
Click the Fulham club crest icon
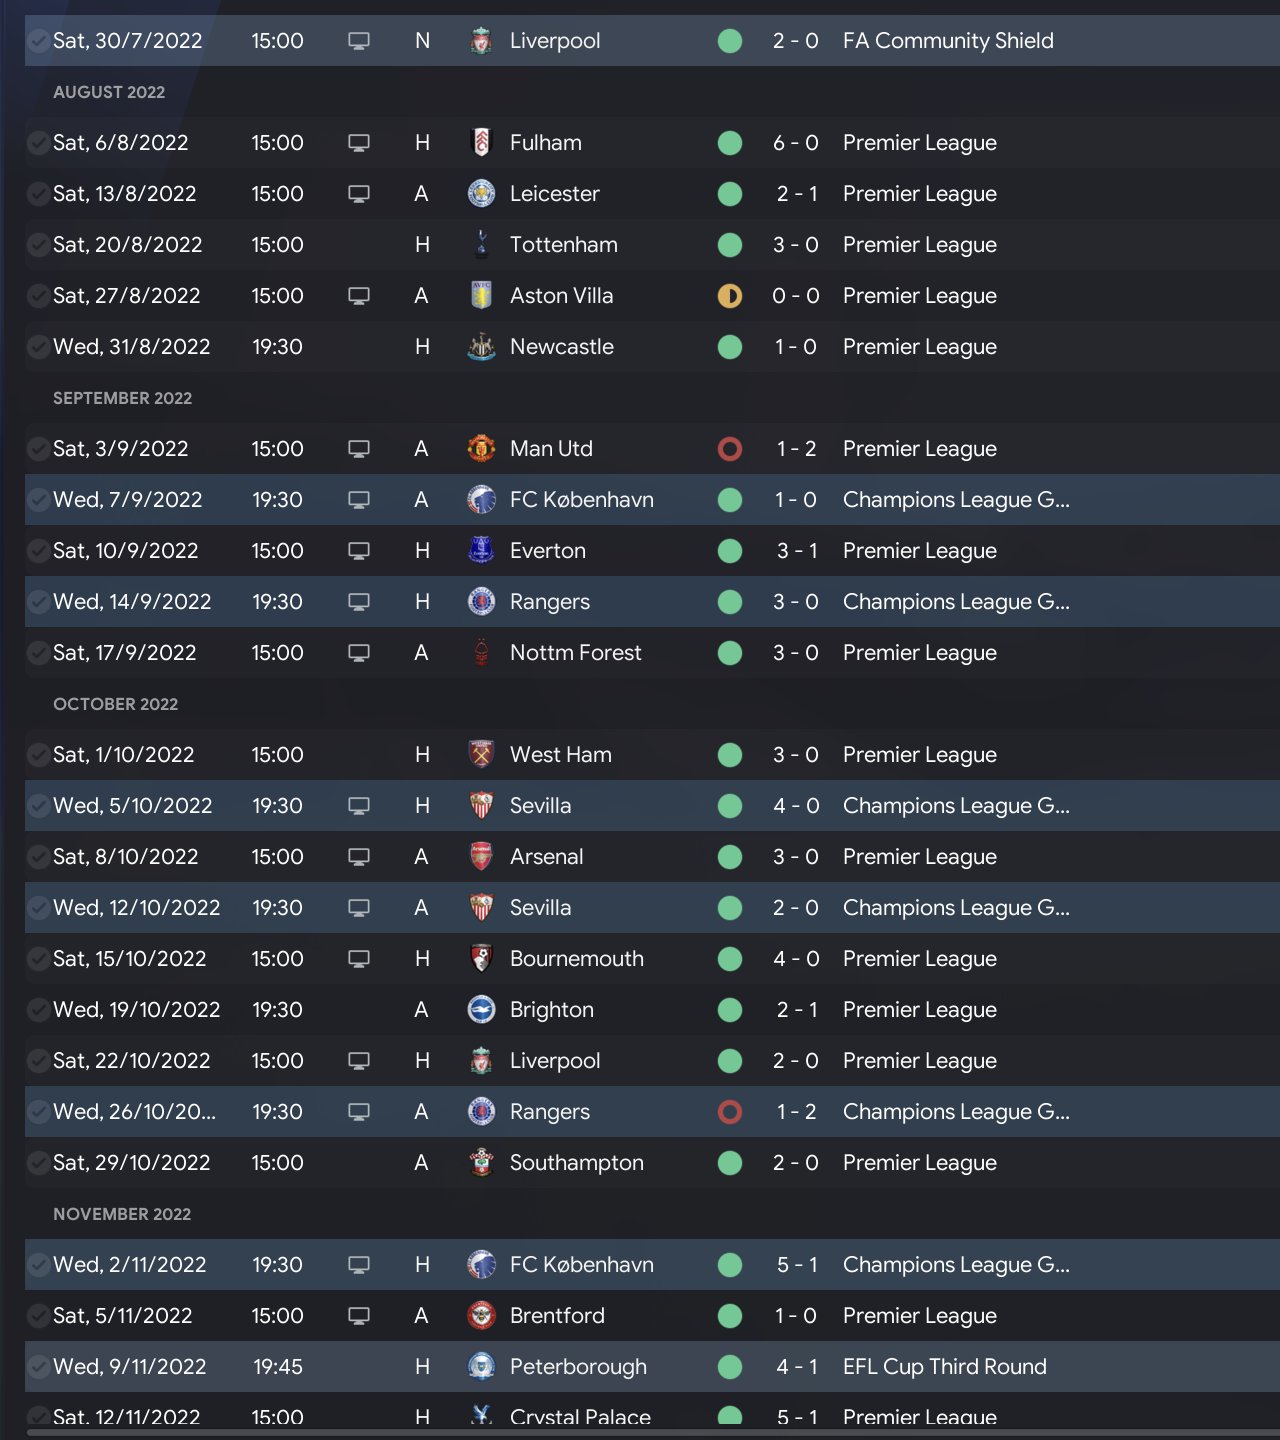[481, 143]
